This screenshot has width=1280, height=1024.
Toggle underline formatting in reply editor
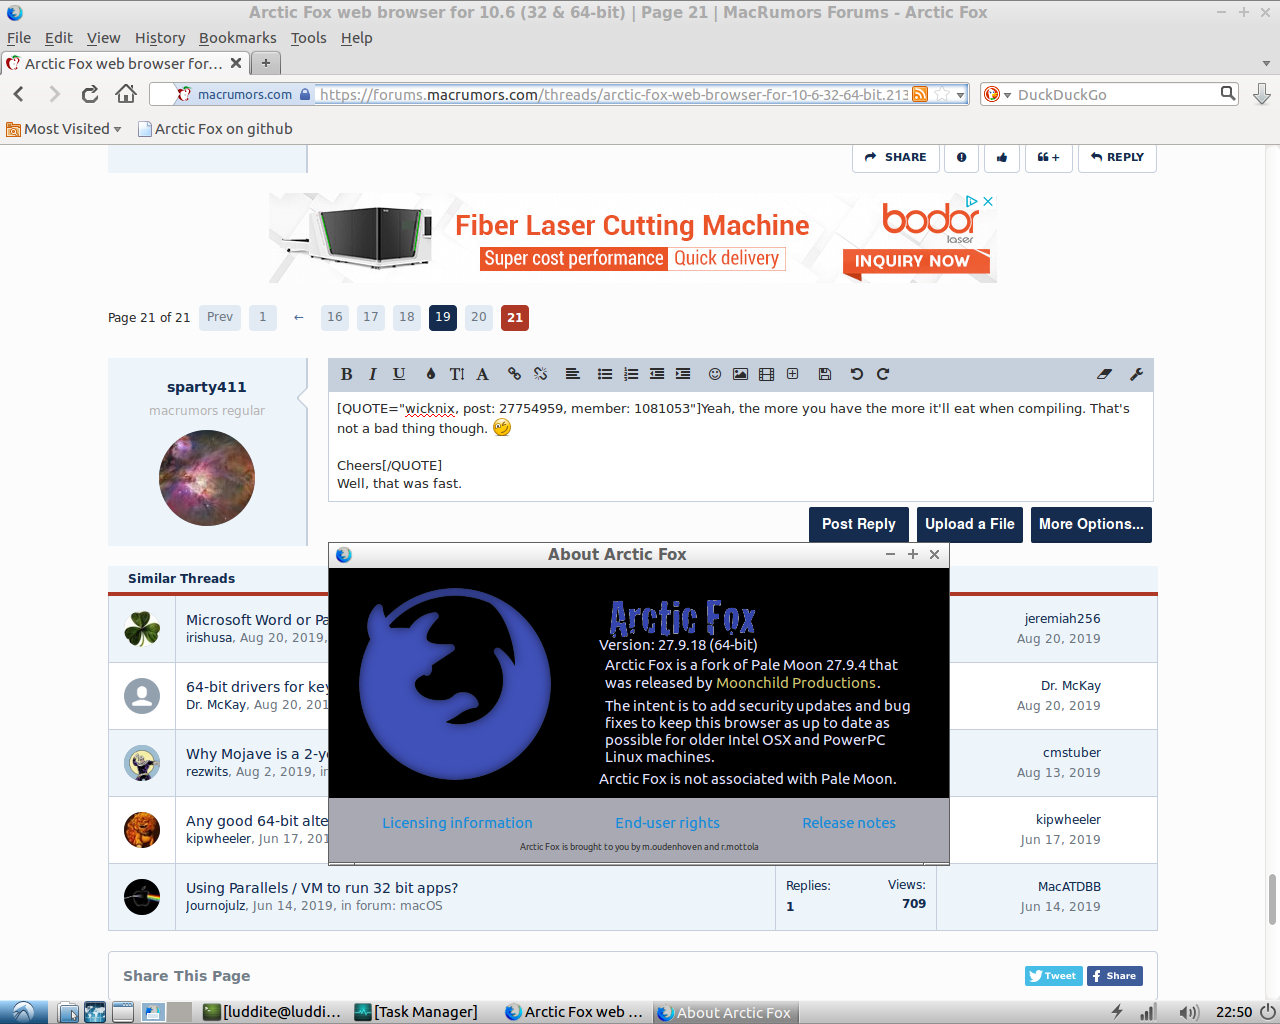point(399,374)
